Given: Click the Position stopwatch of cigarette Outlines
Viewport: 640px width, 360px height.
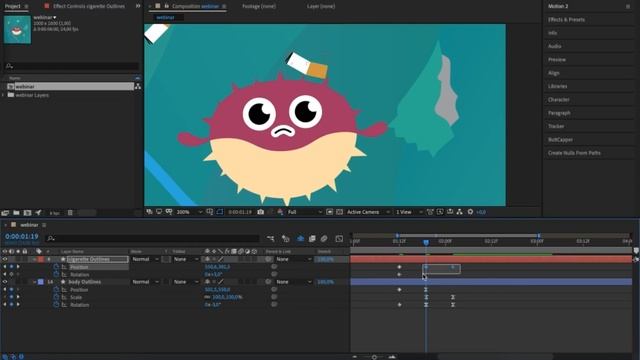Looking at the screenshot, I should (56, 267).
